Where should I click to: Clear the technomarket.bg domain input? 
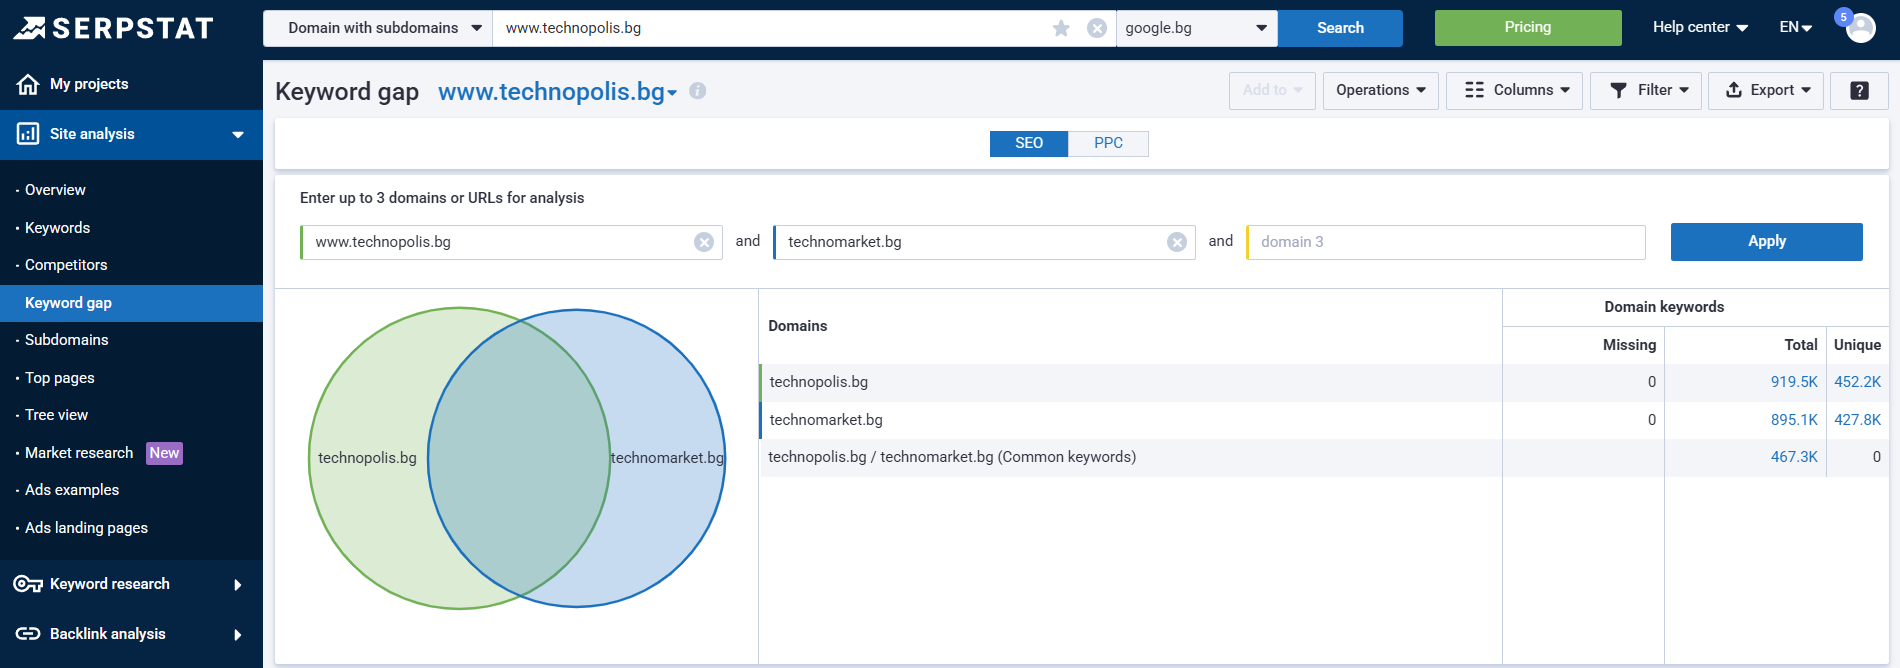(1177, 242)
